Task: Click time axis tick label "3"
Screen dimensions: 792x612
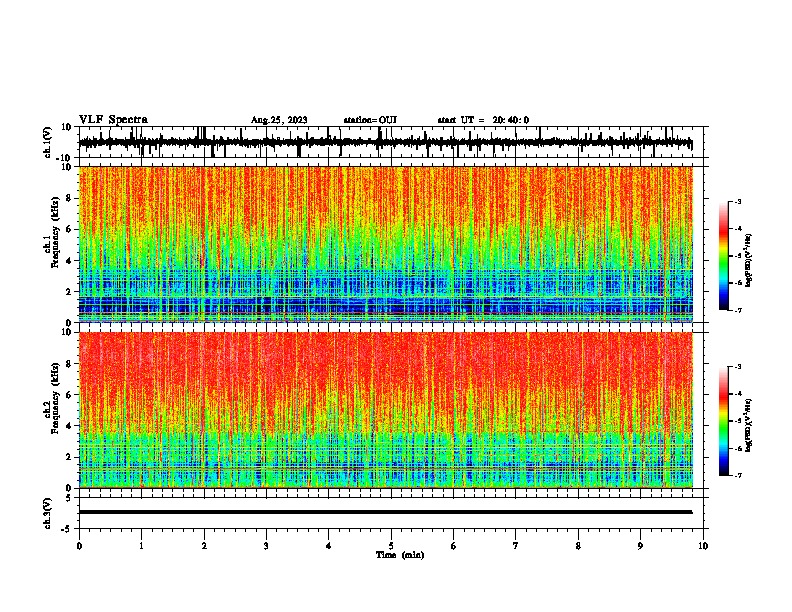Action: click(x=266, y=546)
